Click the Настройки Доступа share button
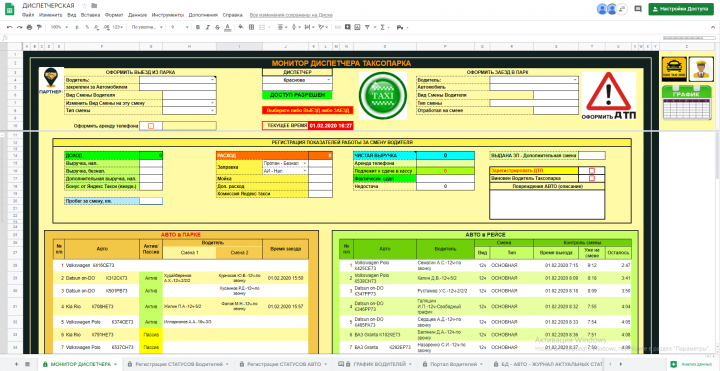 (681, 9)
